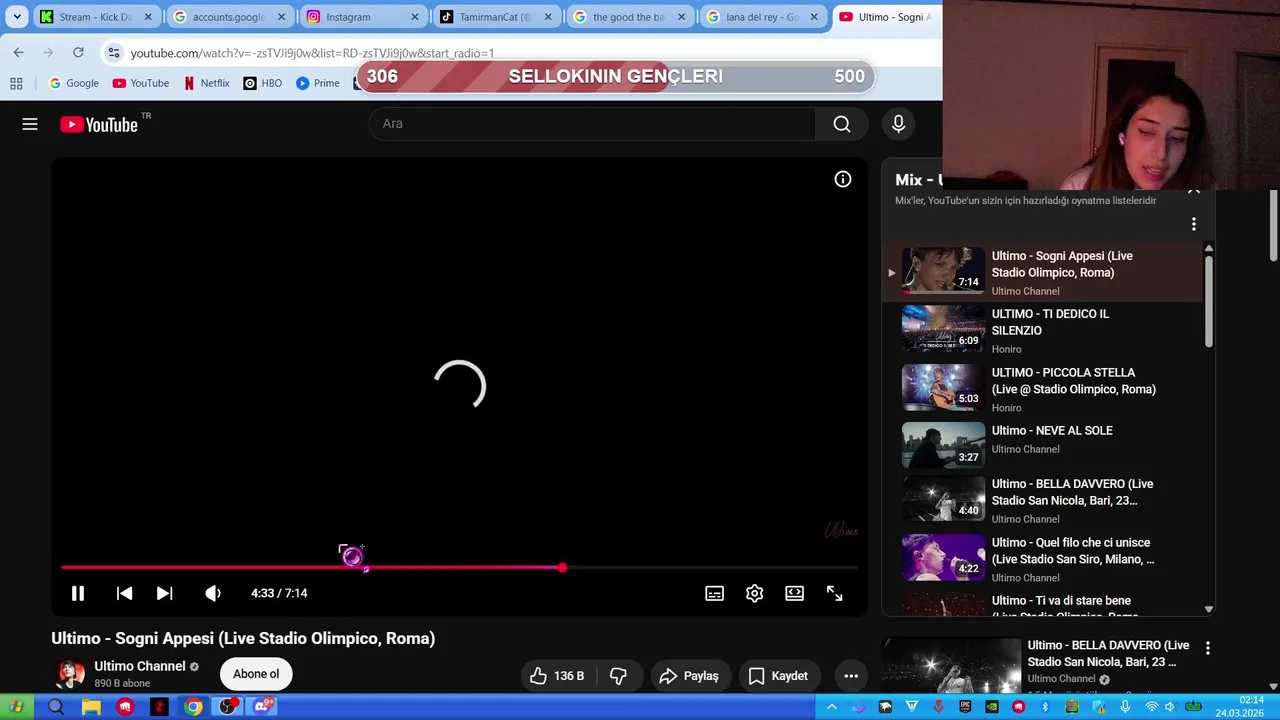Open HBO bookmark

pos(263,83)
